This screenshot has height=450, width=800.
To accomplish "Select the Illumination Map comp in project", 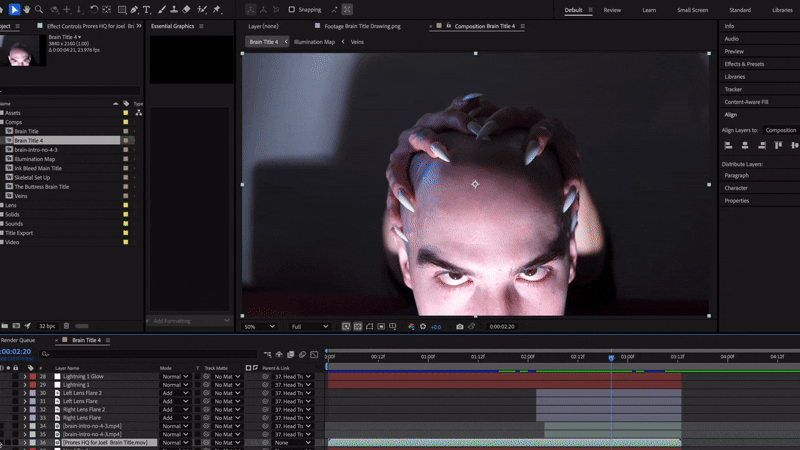I will coord(35,159).
